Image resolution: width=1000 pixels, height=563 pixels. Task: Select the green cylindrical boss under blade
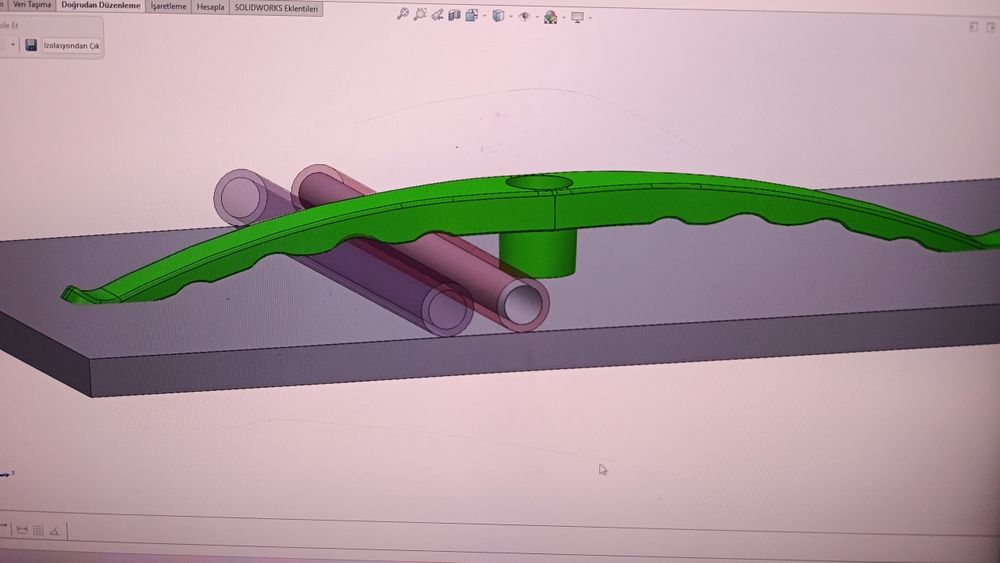tap(538, 253)
